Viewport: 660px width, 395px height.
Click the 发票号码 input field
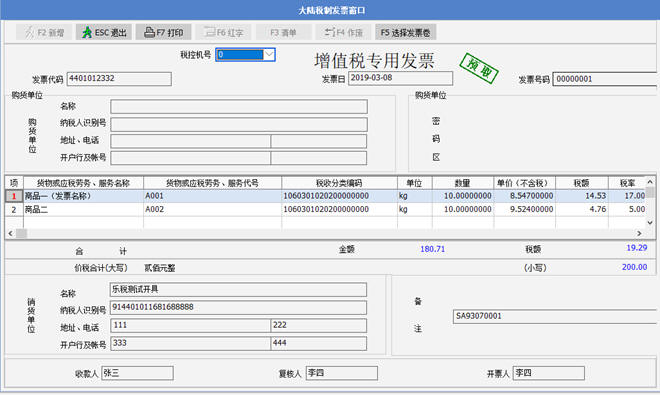pos(605,79)
